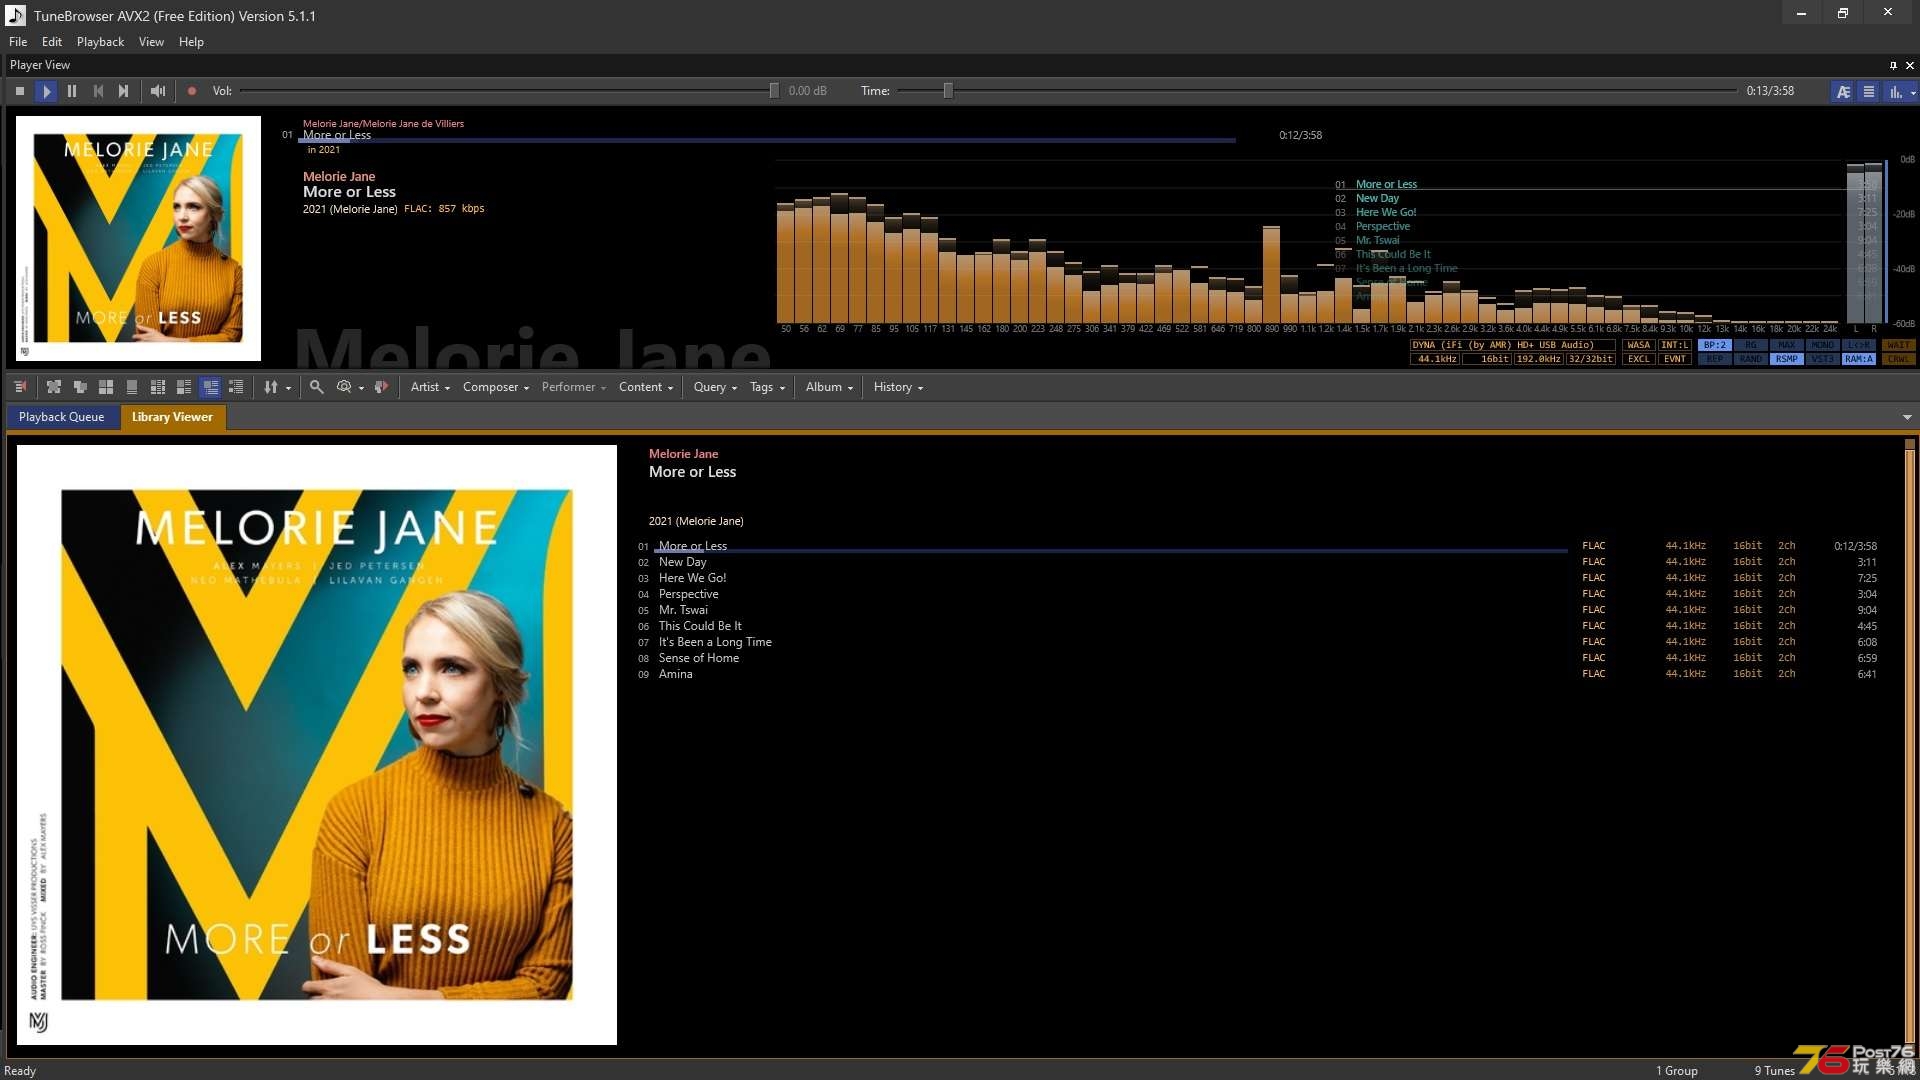Click the Time seek slider handle

pyautogui.click(x=948, y=91)
